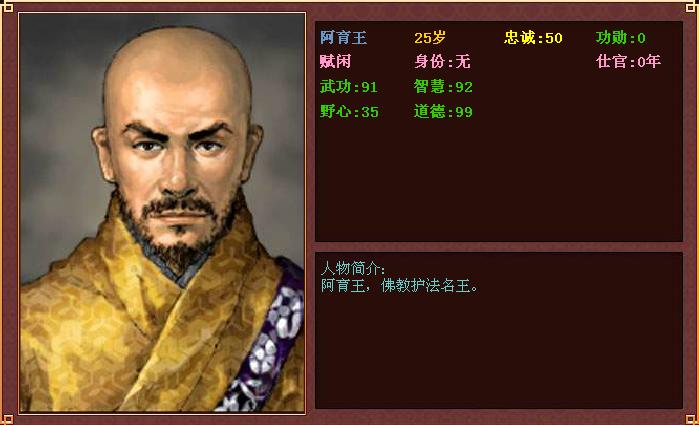Click the 野心:35 ambition stat
699x425 pixels.
(x=349, y=111)
